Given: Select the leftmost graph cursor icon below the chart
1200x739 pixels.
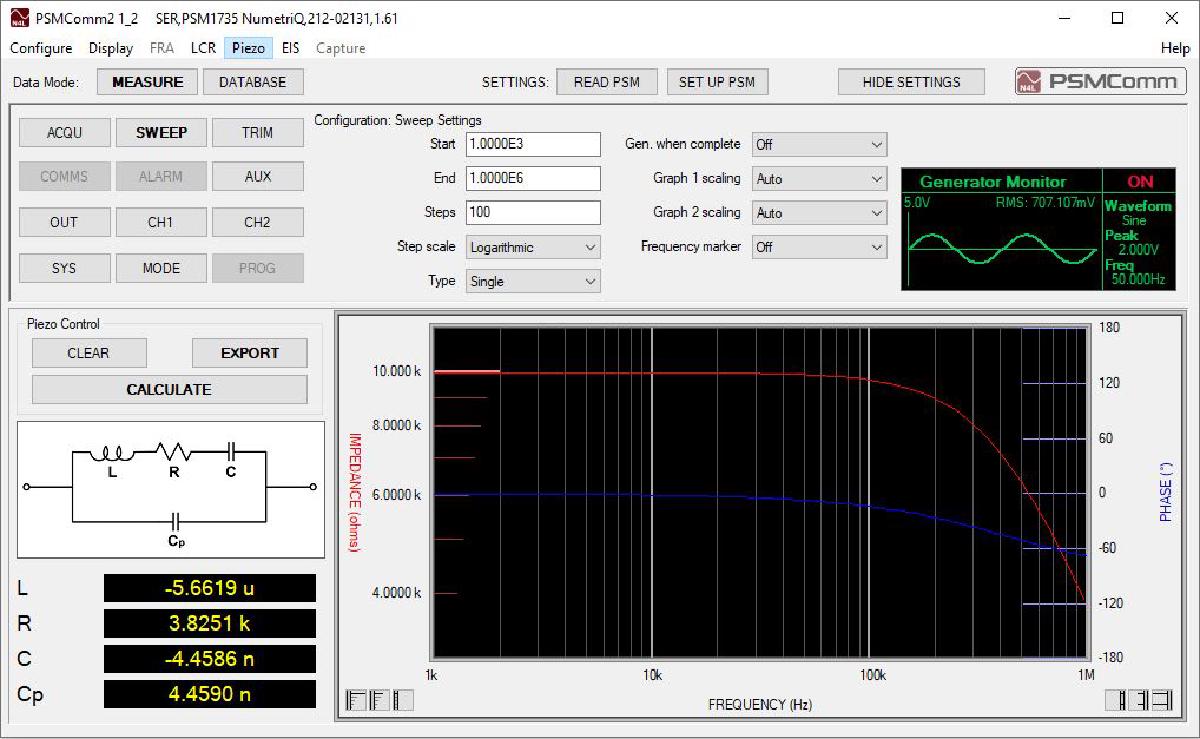Looking at the screenshot, I should coord(355,700).
